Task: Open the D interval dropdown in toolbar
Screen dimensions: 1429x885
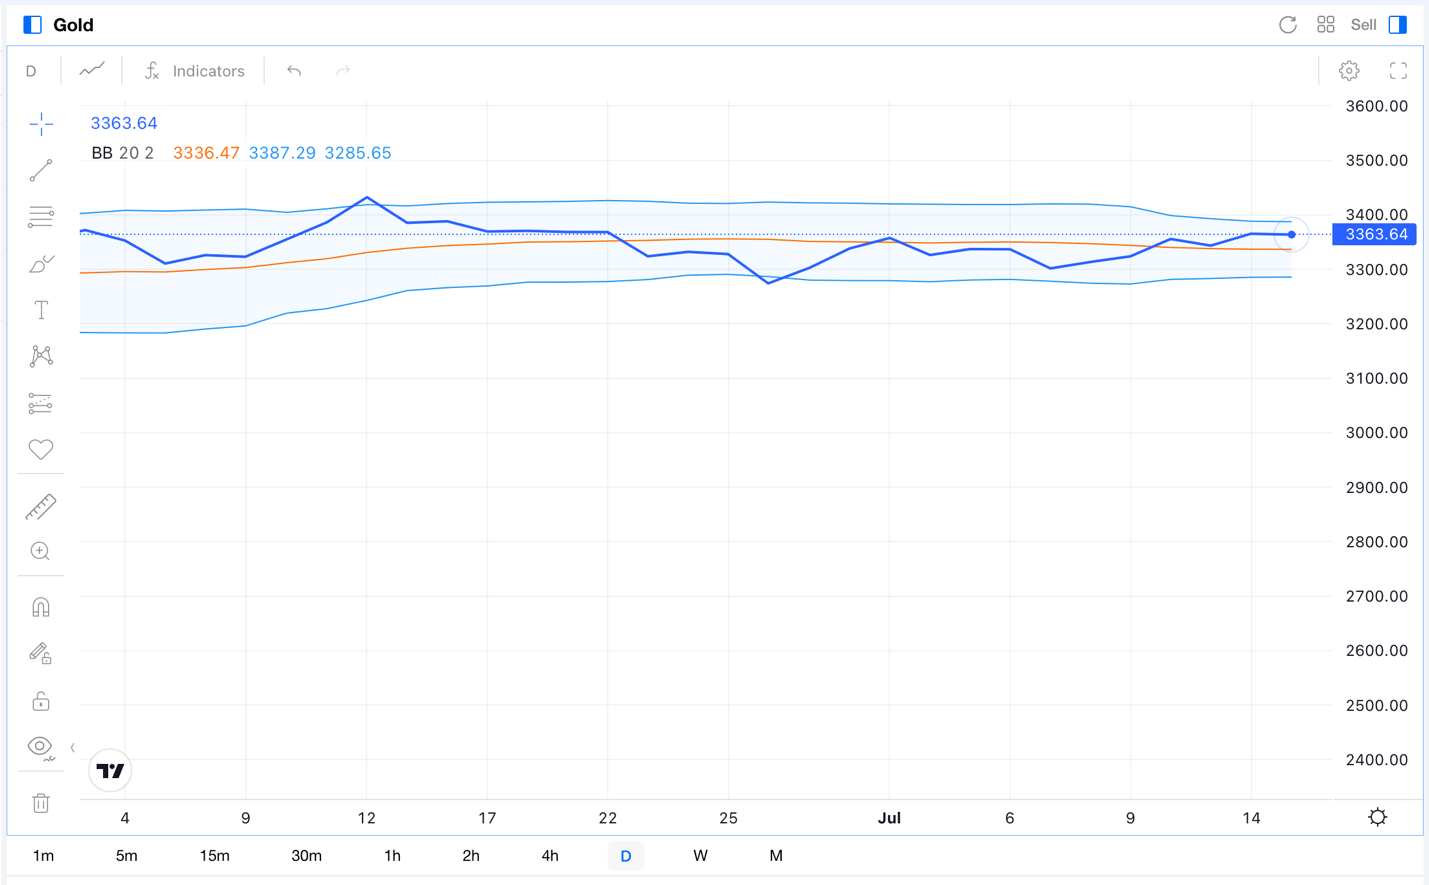Action: (31, 71)
